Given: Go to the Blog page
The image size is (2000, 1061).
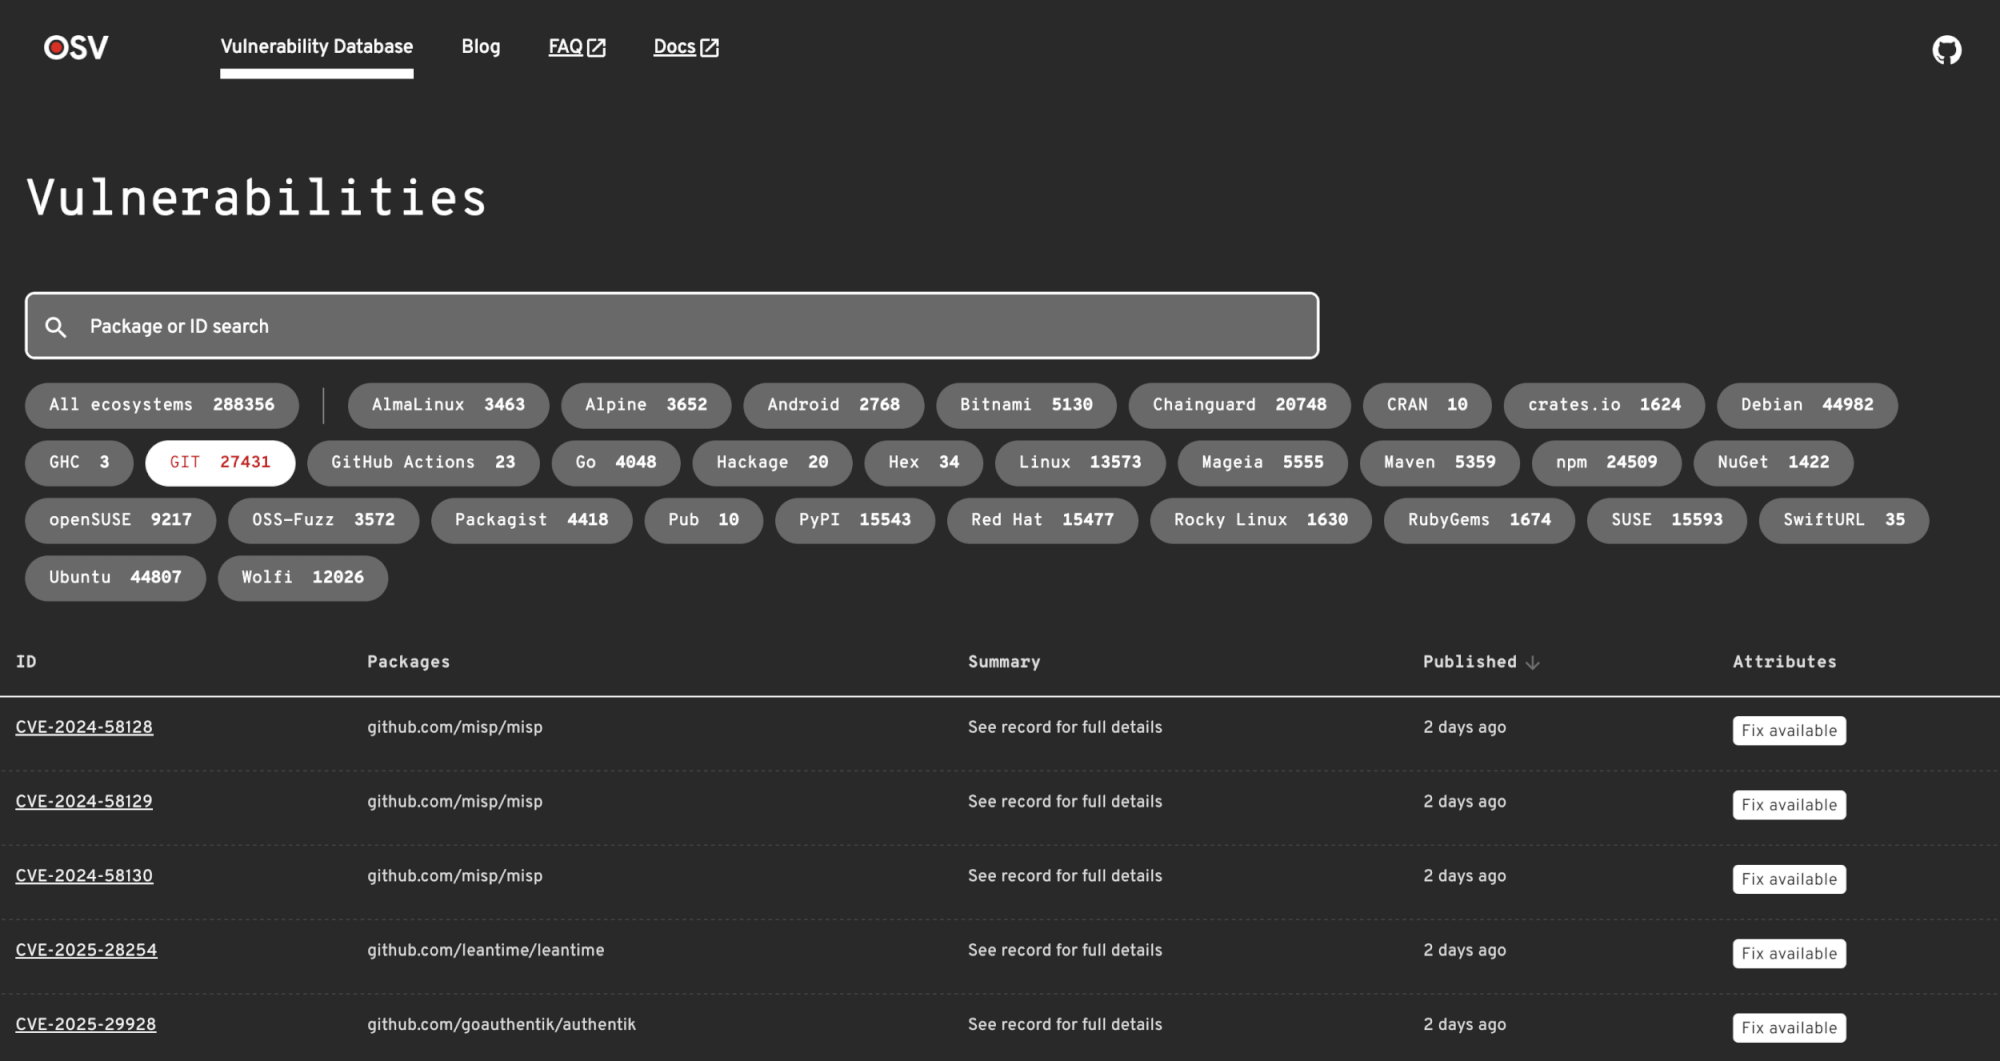Looking at the screenshot, I should tap(480, 47).
